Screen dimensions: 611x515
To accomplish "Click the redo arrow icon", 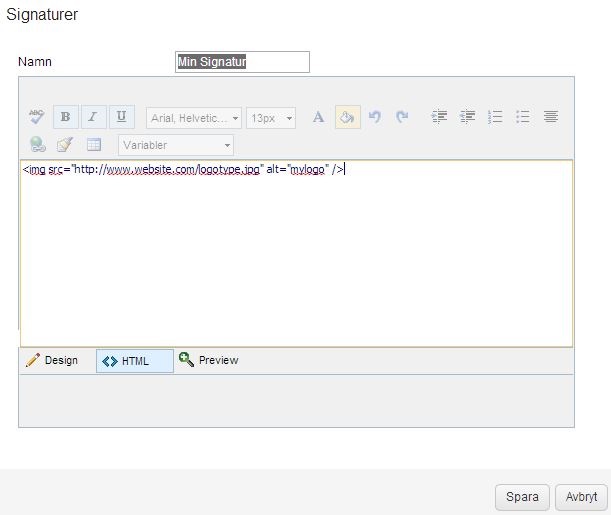I will click(402, 117).
